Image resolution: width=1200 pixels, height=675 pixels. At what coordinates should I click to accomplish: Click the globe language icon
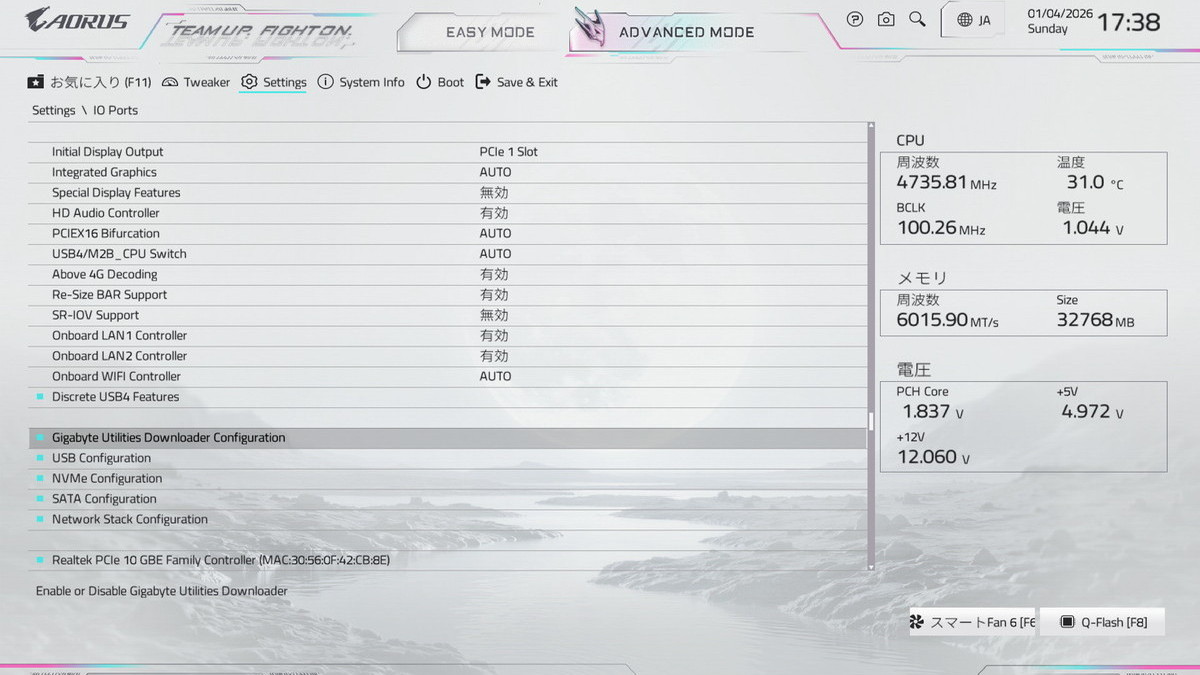pyautogui.click(x=964, y=20)
